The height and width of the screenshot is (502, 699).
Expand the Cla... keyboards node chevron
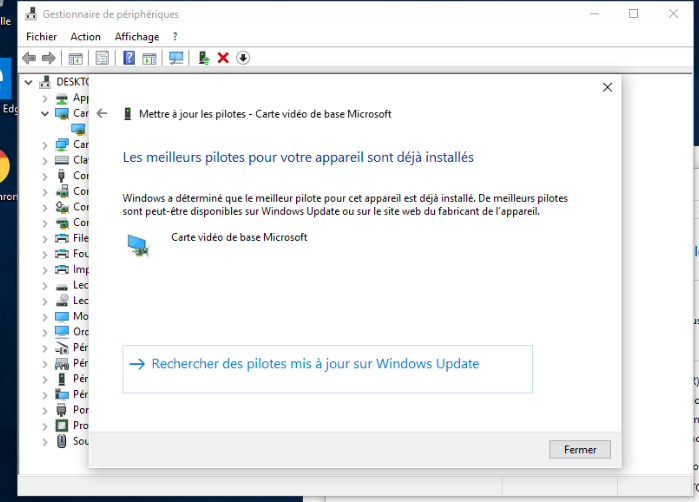tap(45, 160)
